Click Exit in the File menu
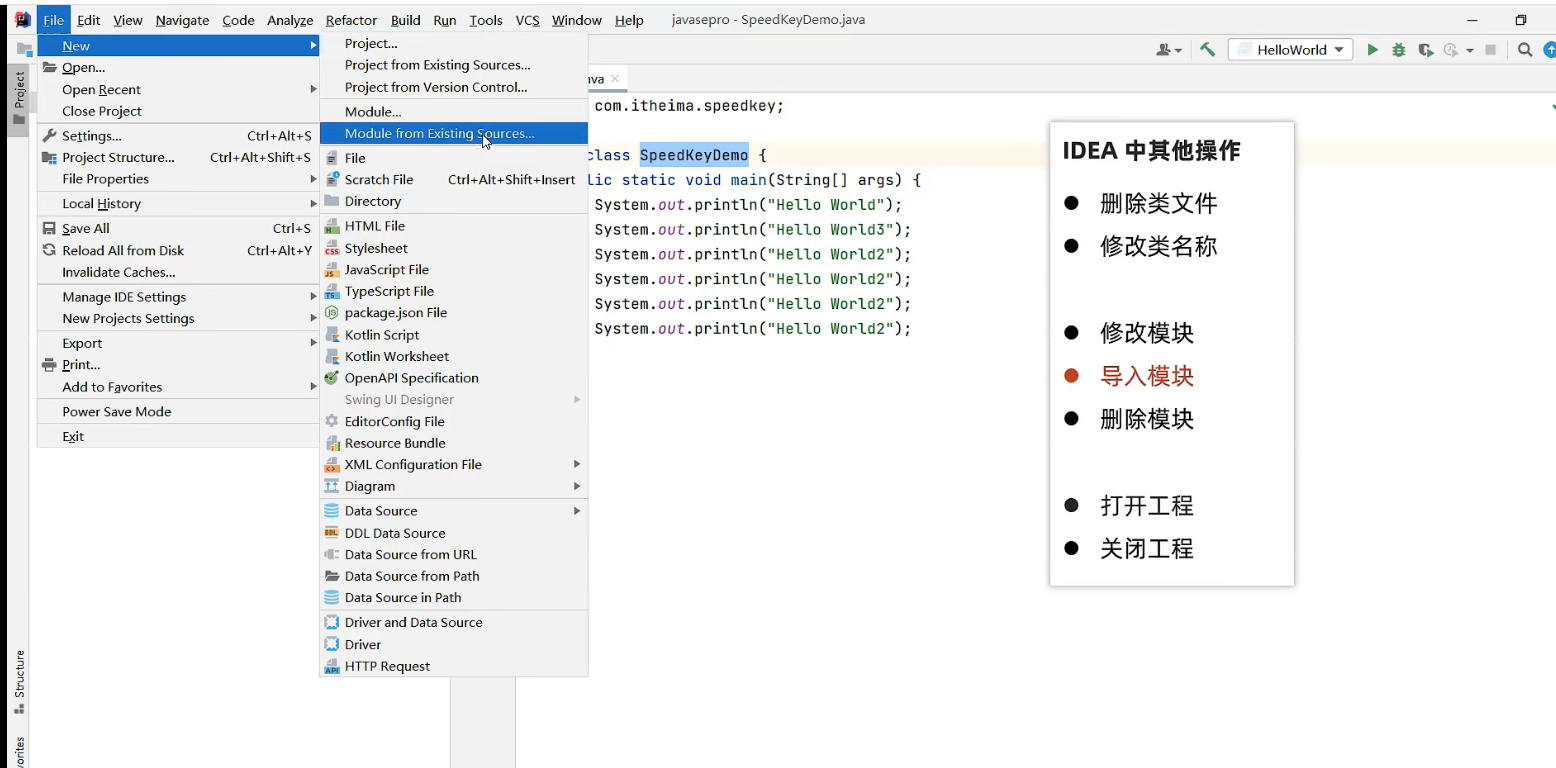This screenshot has height=768, width=1556. click(178, 437)
